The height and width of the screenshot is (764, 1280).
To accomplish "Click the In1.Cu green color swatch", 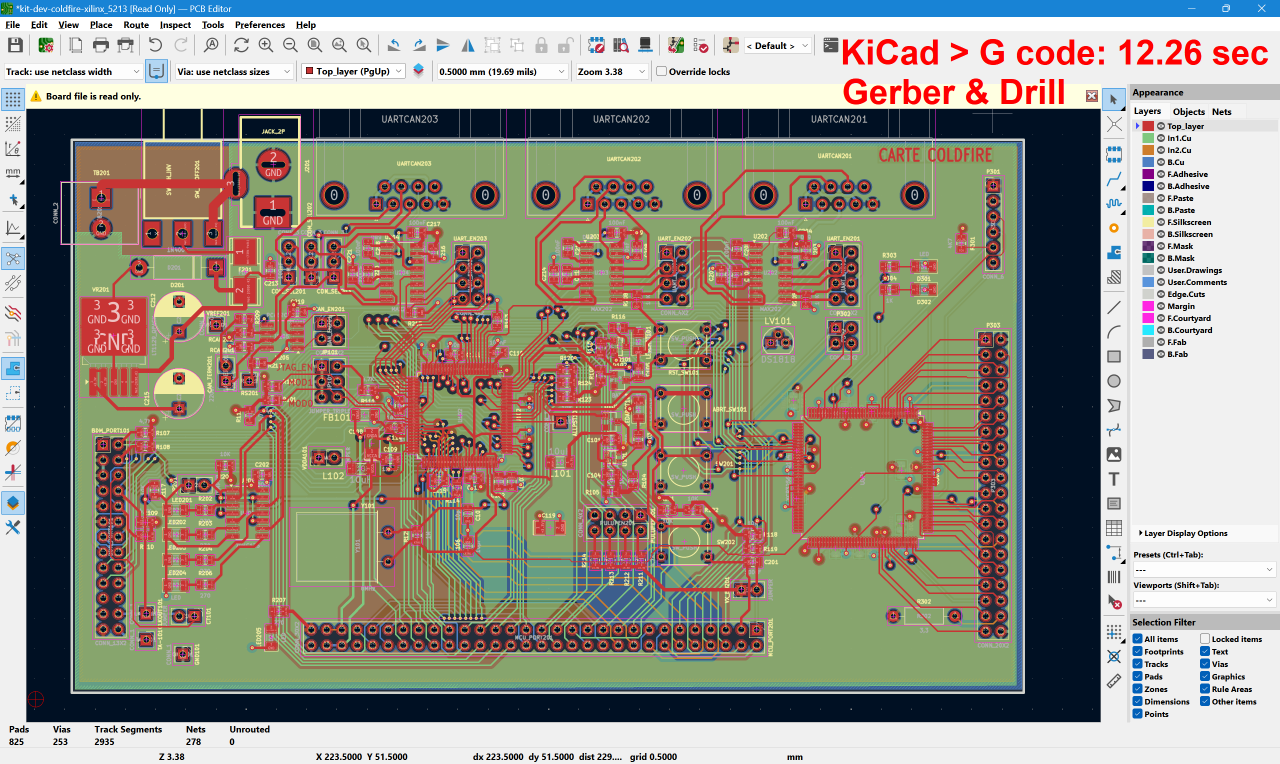I will click(x=1148, y=138).
